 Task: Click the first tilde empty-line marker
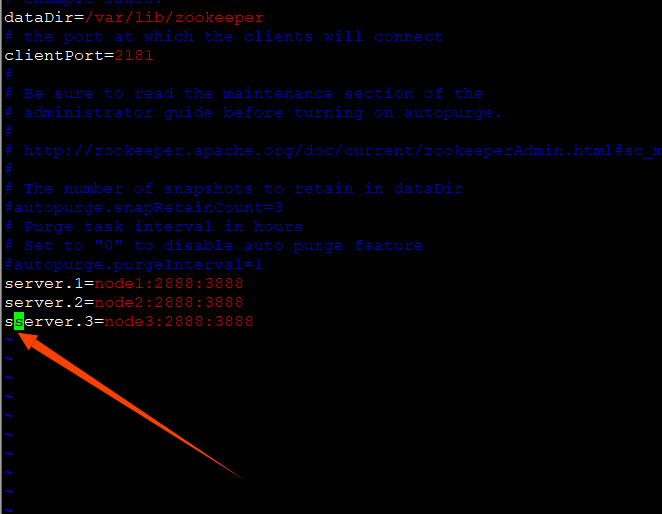(x=9, y=340)
